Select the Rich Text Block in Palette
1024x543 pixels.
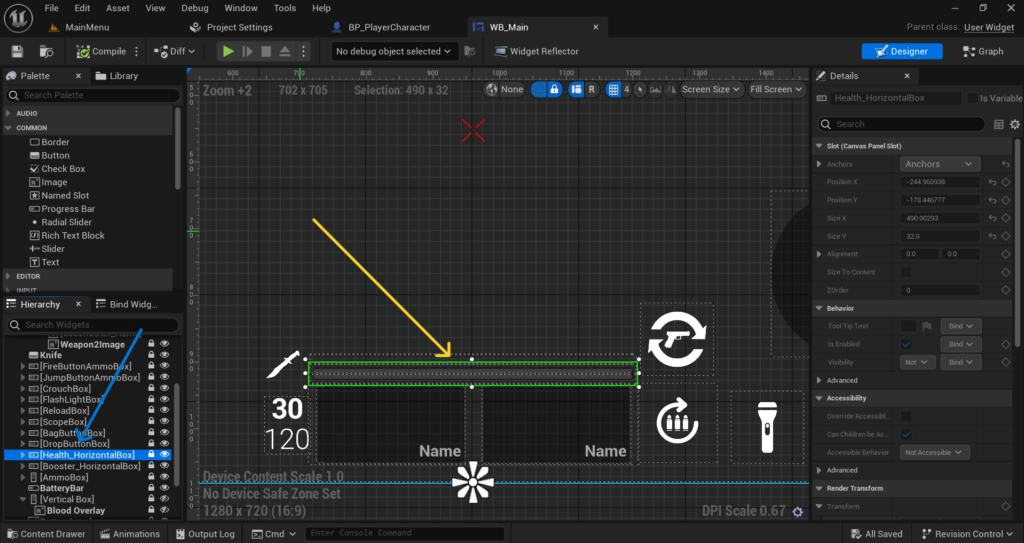tap(67, 236)
